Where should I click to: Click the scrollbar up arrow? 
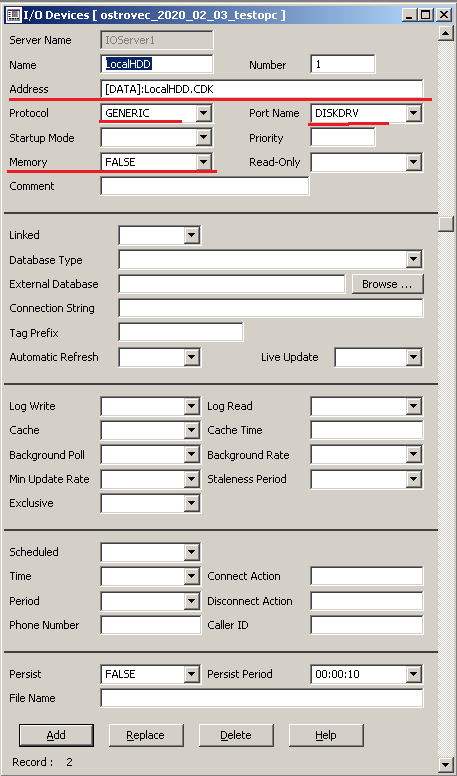click(x=445, y=34)
